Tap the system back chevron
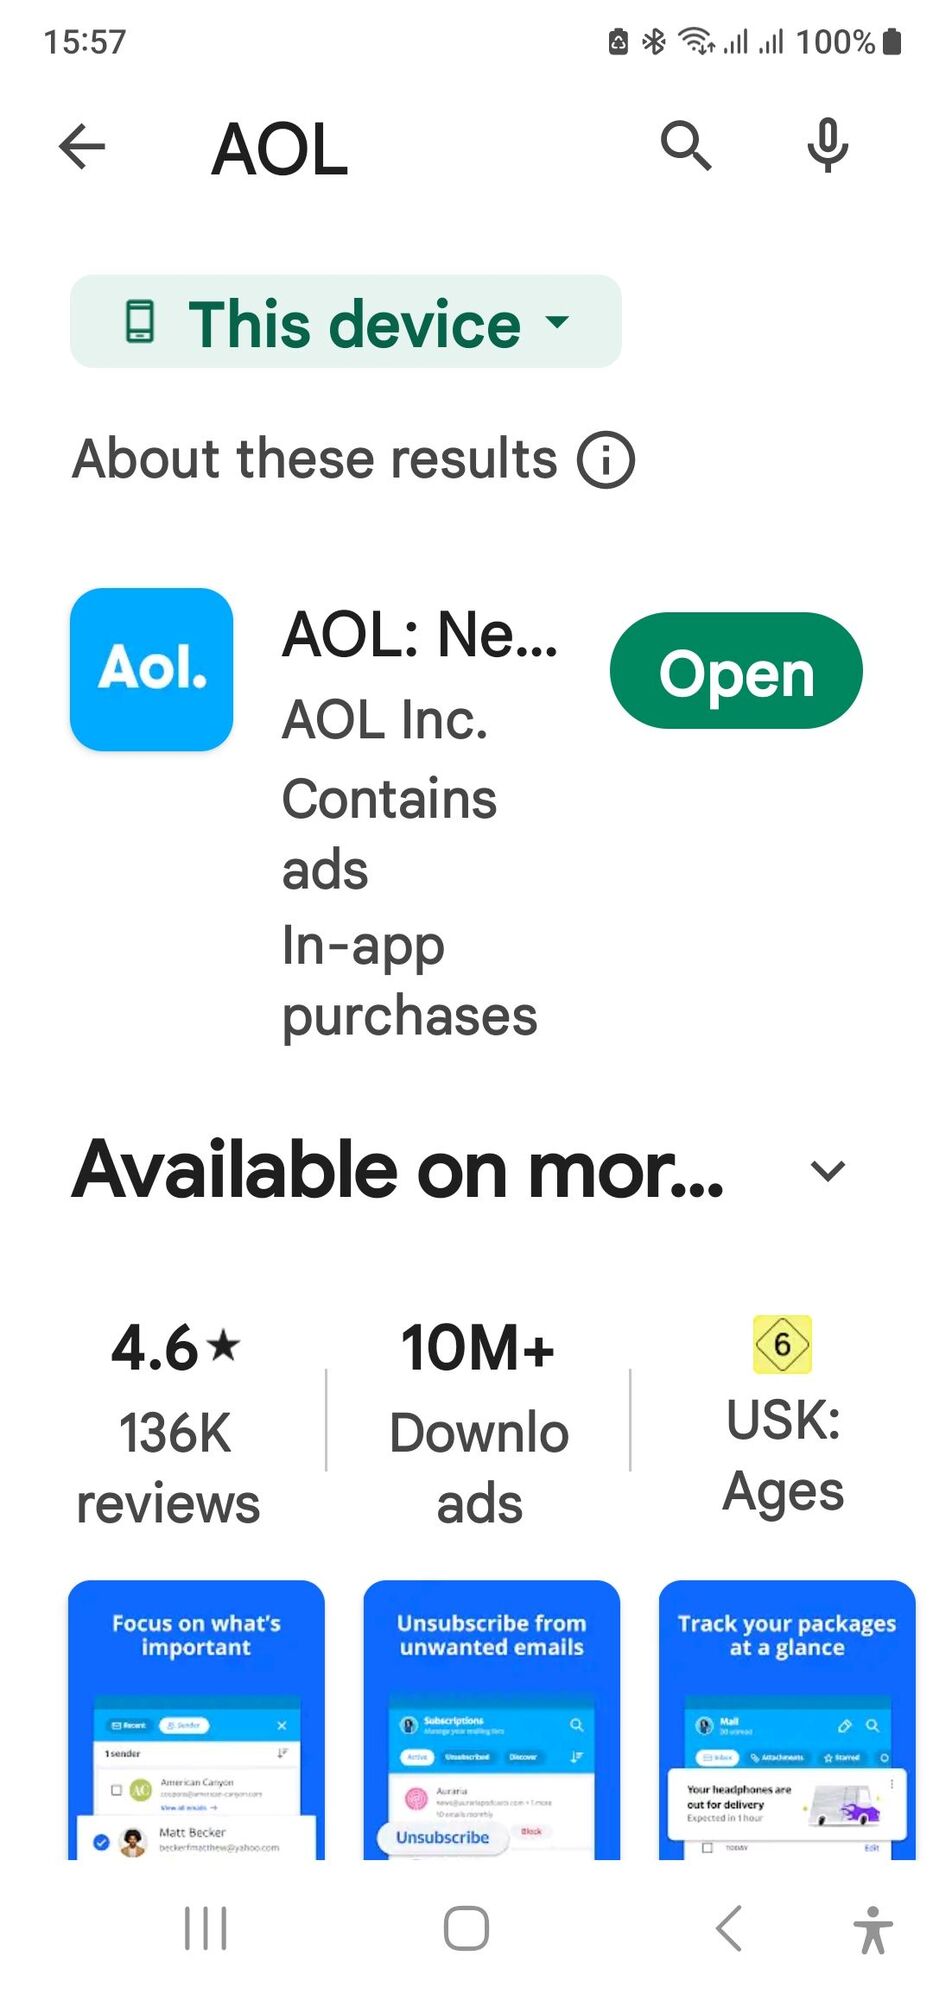933x2000 pixels. [729, 1928]
